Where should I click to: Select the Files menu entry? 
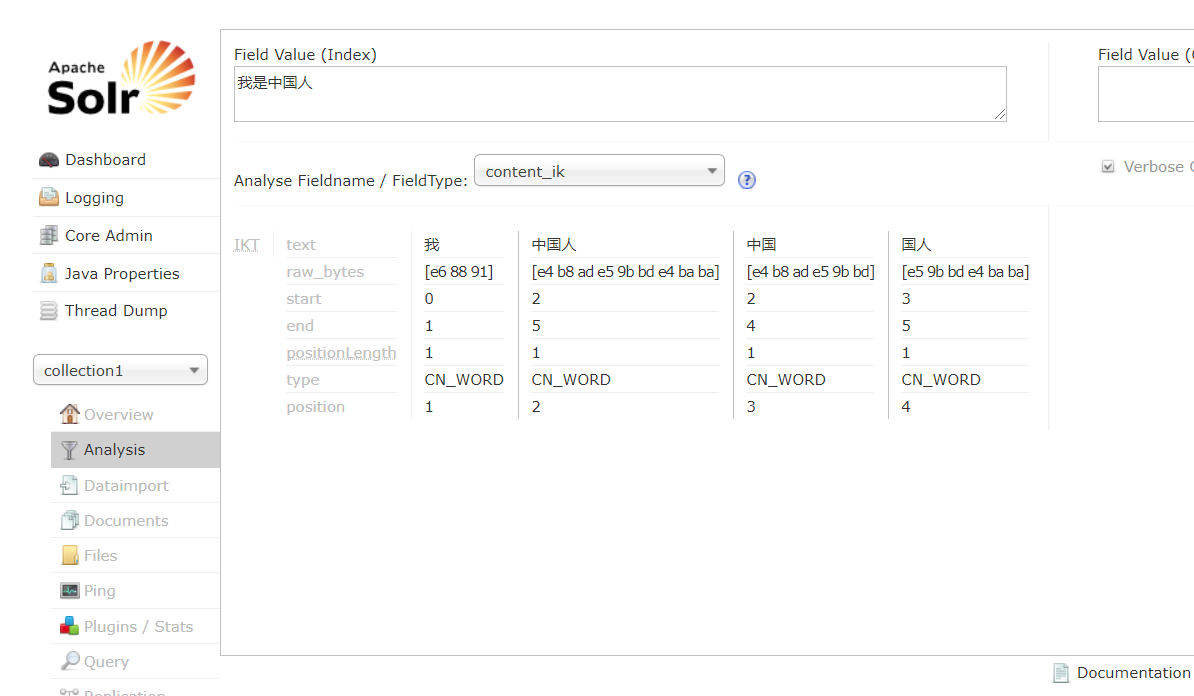click(100, 556)
